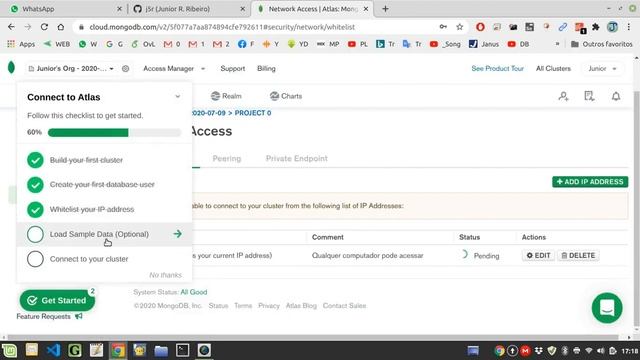Viewport: 640px width, 360px height.
Task: Collapse the Connect to Atlas checklist chevron
Action: coord(178,97)
